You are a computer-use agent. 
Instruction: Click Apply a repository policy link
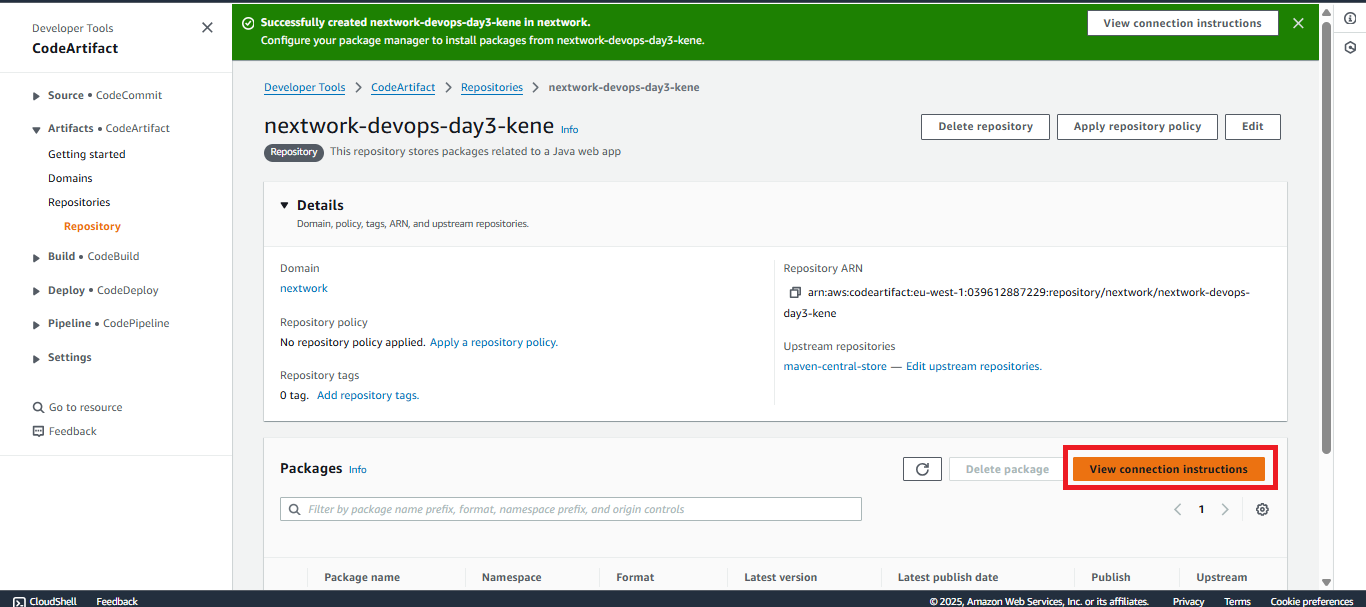(x=494, y=342)
